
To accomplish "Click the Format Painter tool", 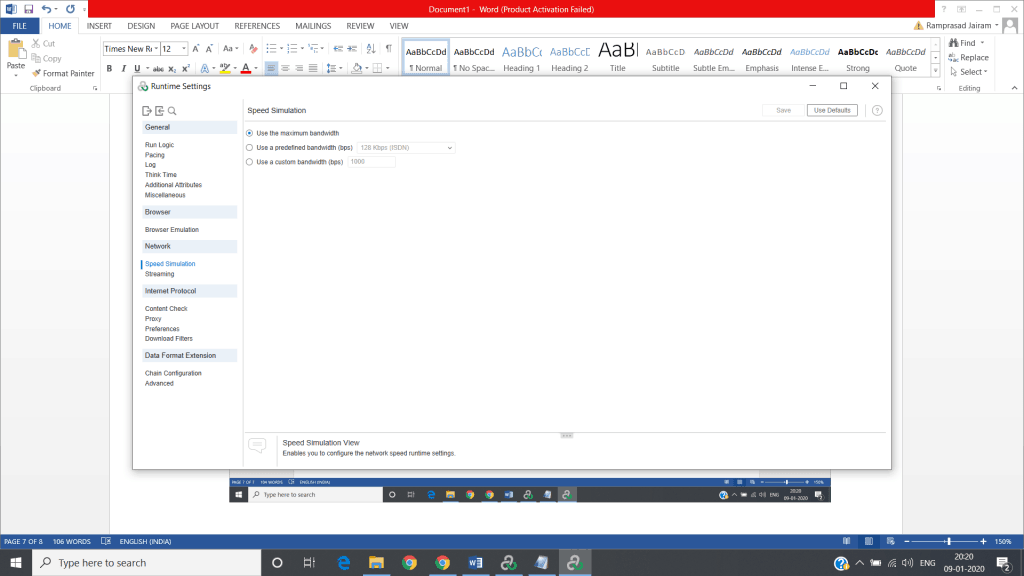I will tap(63, 73).
